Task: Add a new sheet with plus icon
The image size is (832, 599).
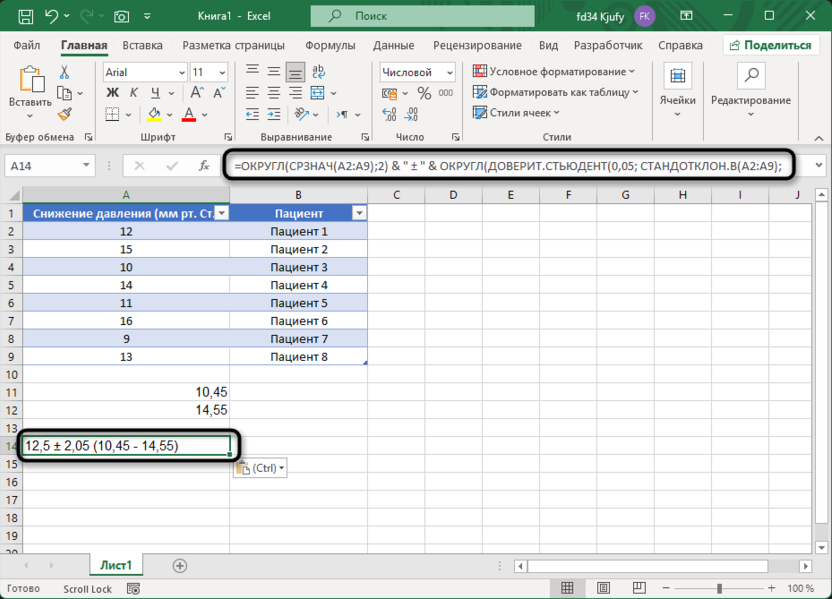Action: [x=180, y=566]
